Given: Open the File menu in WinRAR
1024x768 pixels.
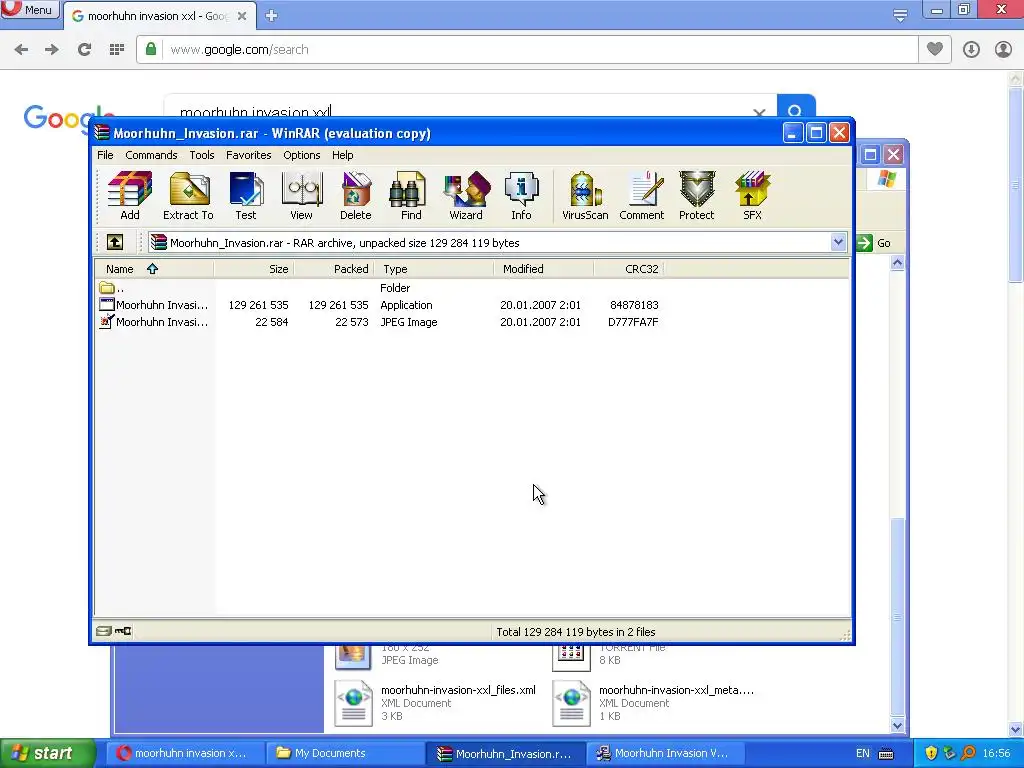Looking at the screenshot, I should point(105,155).
